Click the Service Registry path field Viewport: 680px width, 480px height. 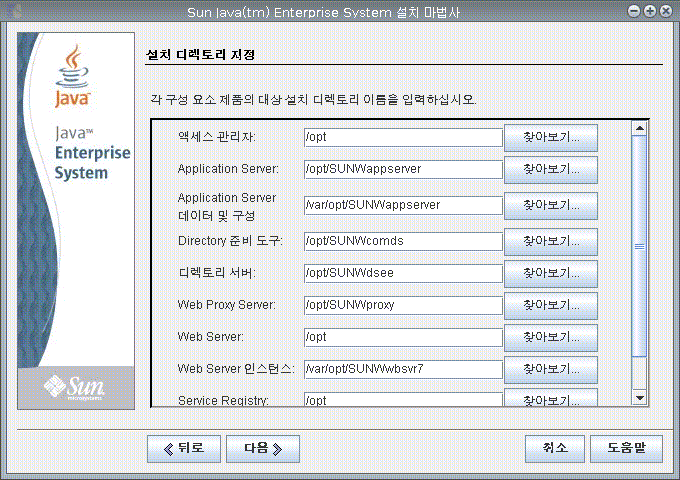coord(403,400)
